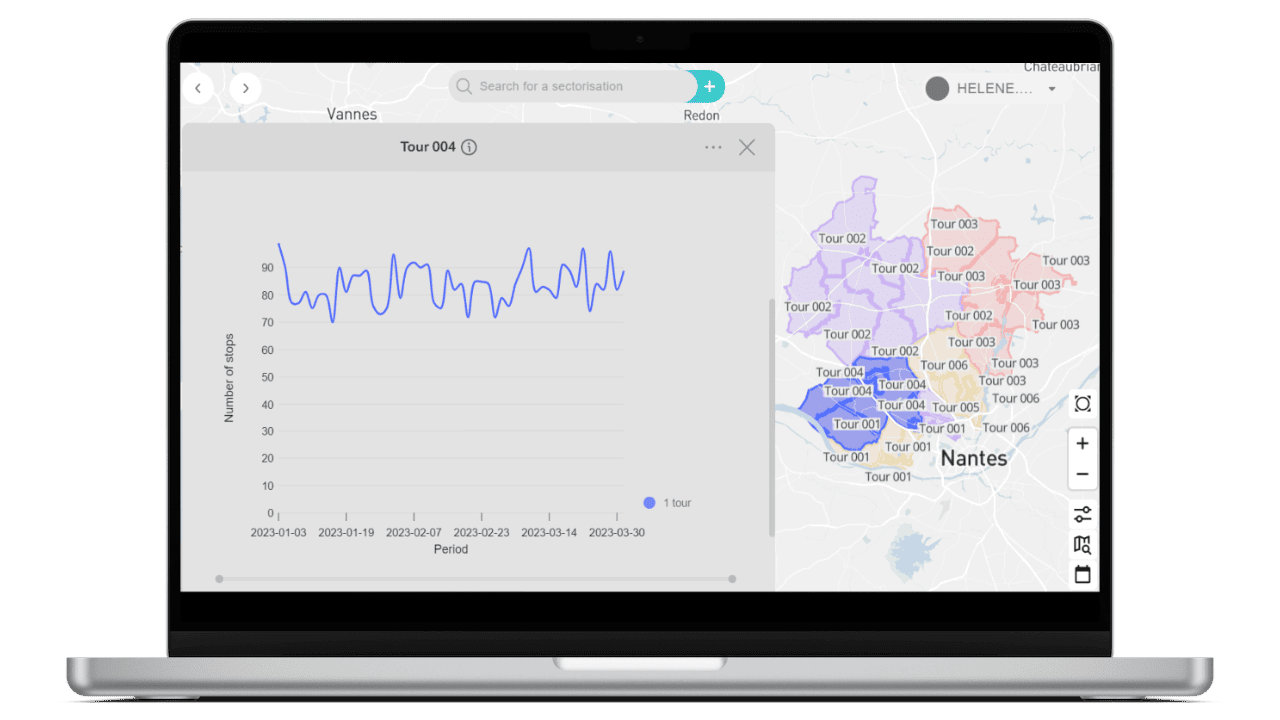This screenshot has width=1280, height=720.
Task: Click the left handle of period slider
Action: click(219, 579)
